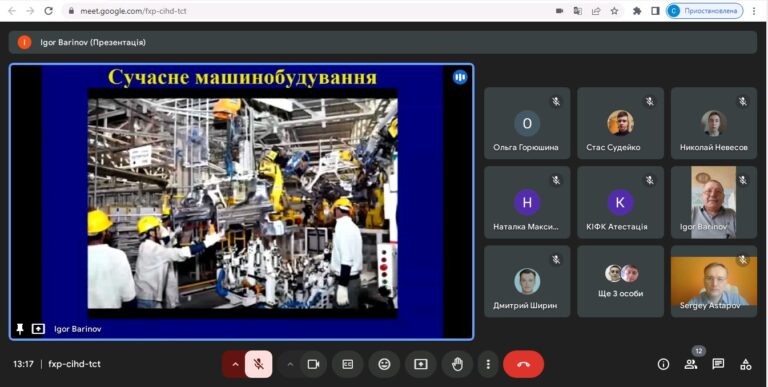Click the Призупинена profile button
768x387 pixels.
(x=704, y=11)
